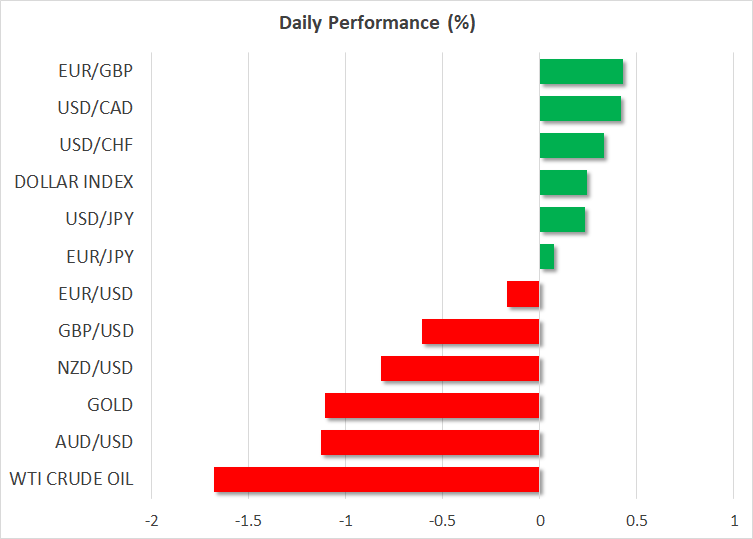753x539 pixels.
Task: Select the EUR/GBP green bar
Action: click(x=581, y=72)
